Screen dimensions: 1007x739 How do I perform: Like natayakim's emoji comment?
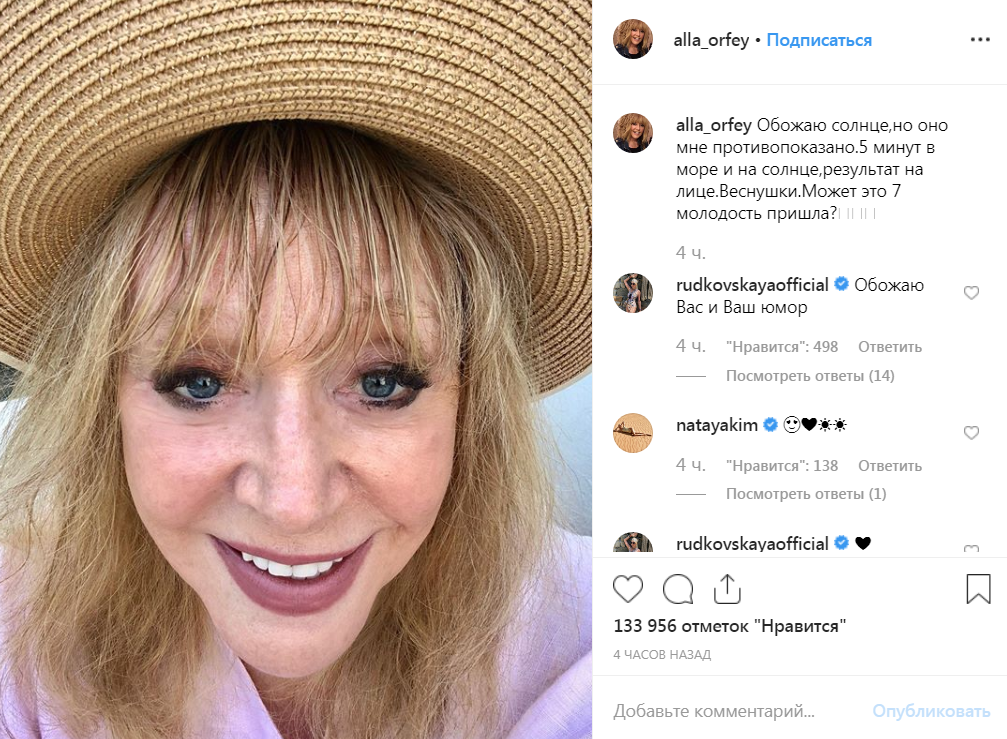971,433
